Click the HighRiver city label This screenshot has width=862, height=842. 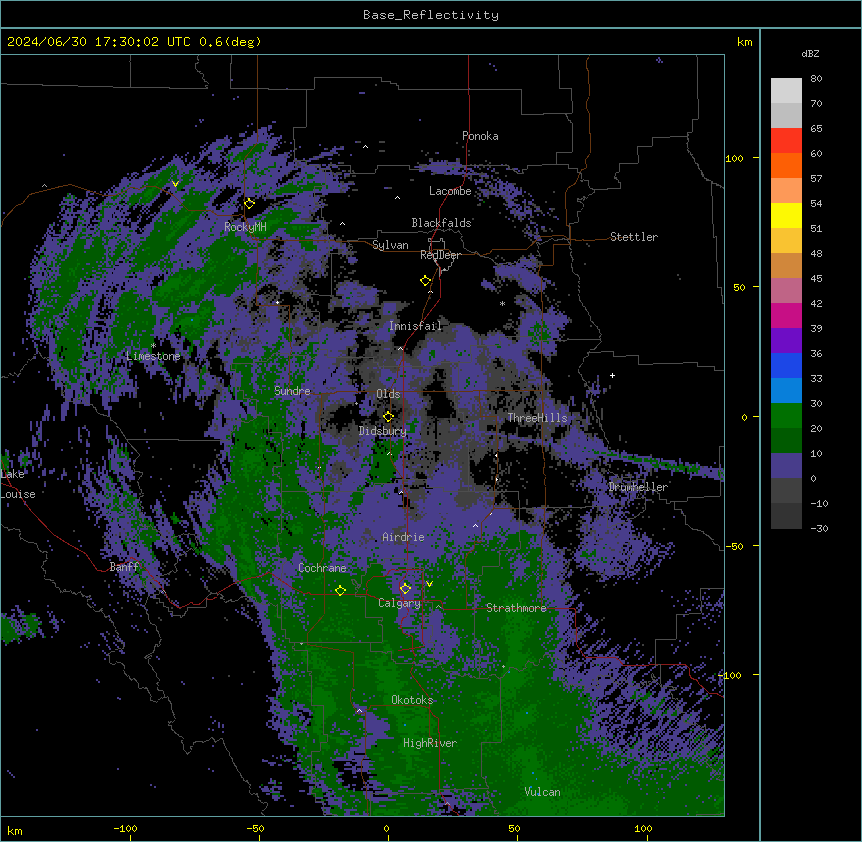(430, 743)
